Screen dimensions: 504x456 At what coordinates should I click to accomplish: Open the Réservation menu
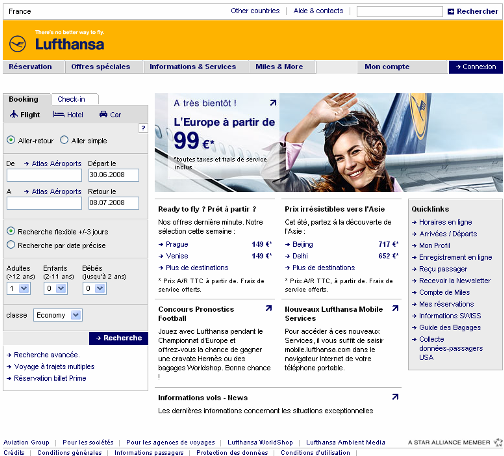click(x=30, y=67)
